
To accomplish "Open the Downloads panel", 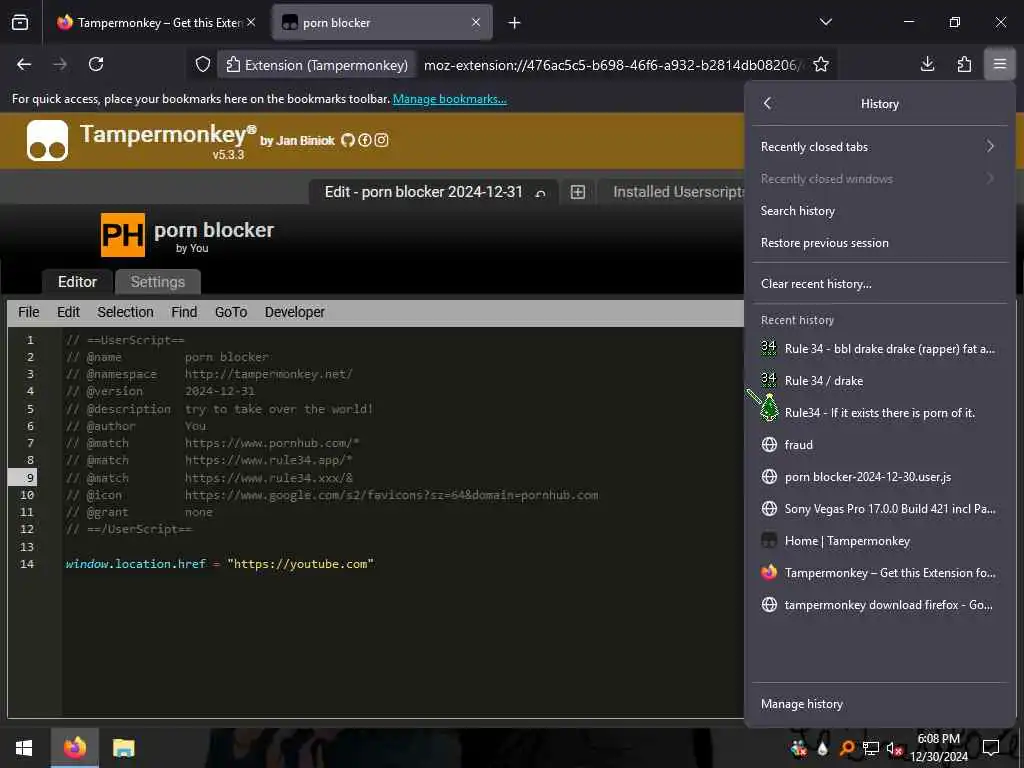I will (927, 64).
